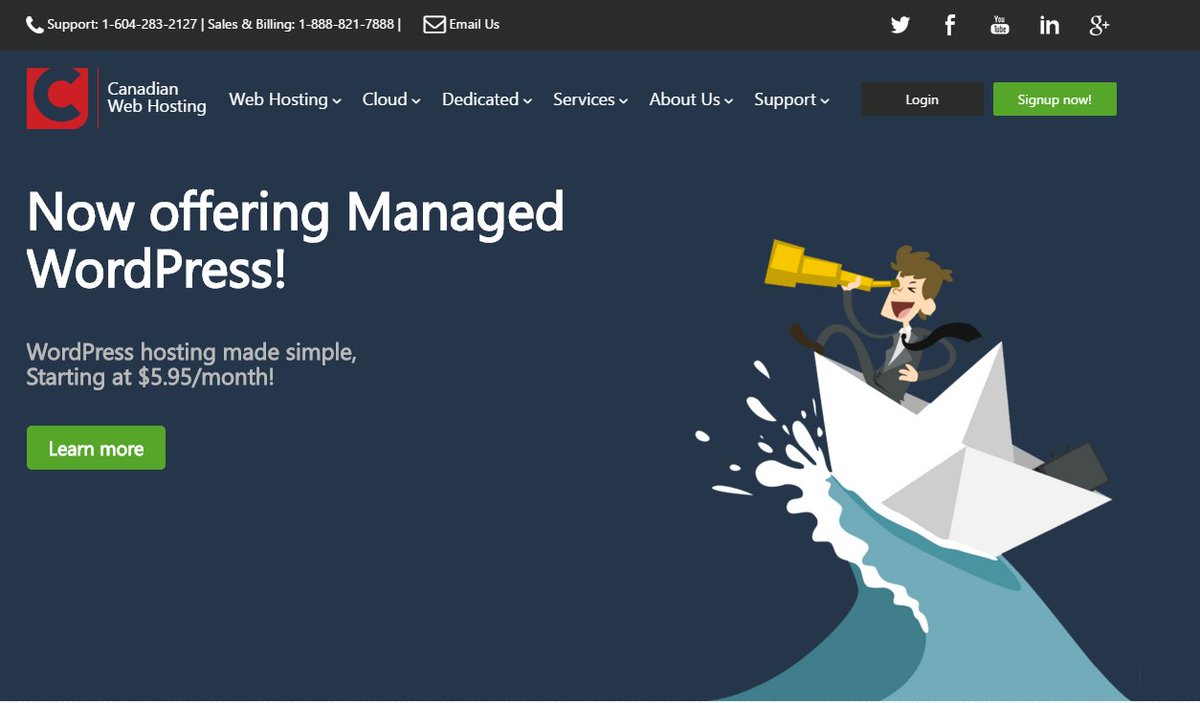Expand the Cloud menu chevron
Viewport: 1200px width, 703px height.
tap(416, 101)
